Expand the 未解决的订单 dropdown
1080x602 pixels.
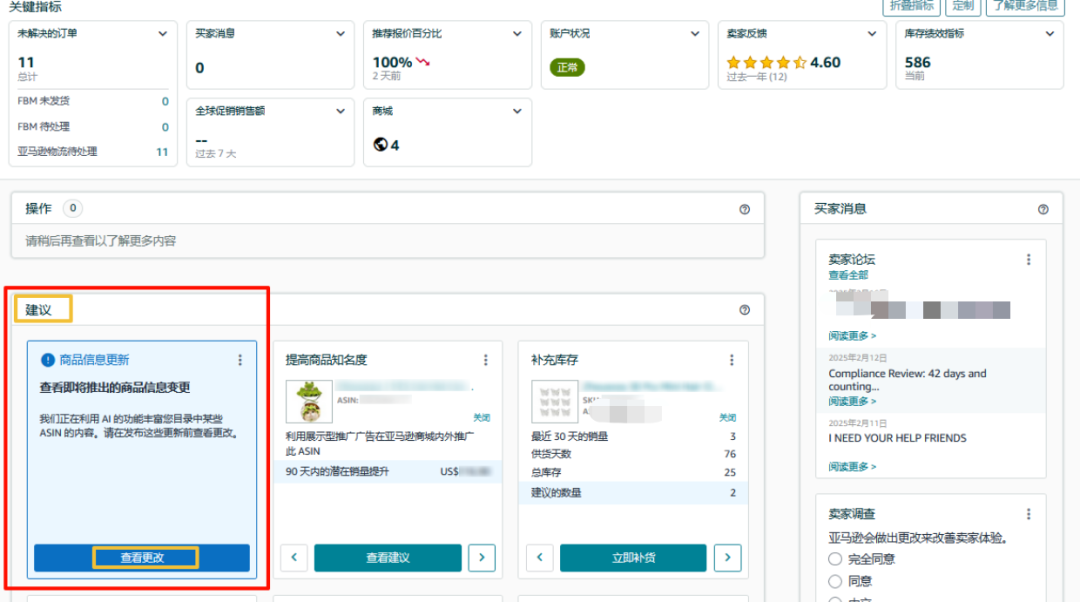tap(162, 33)
